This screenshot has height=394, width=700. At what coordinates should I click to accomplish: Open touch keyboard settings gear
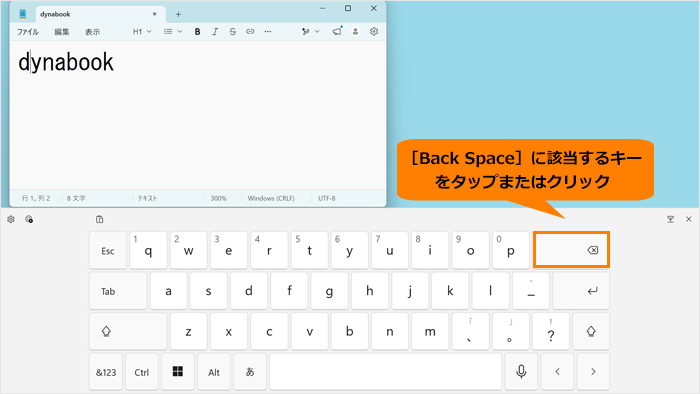click(x=11, y=219)
